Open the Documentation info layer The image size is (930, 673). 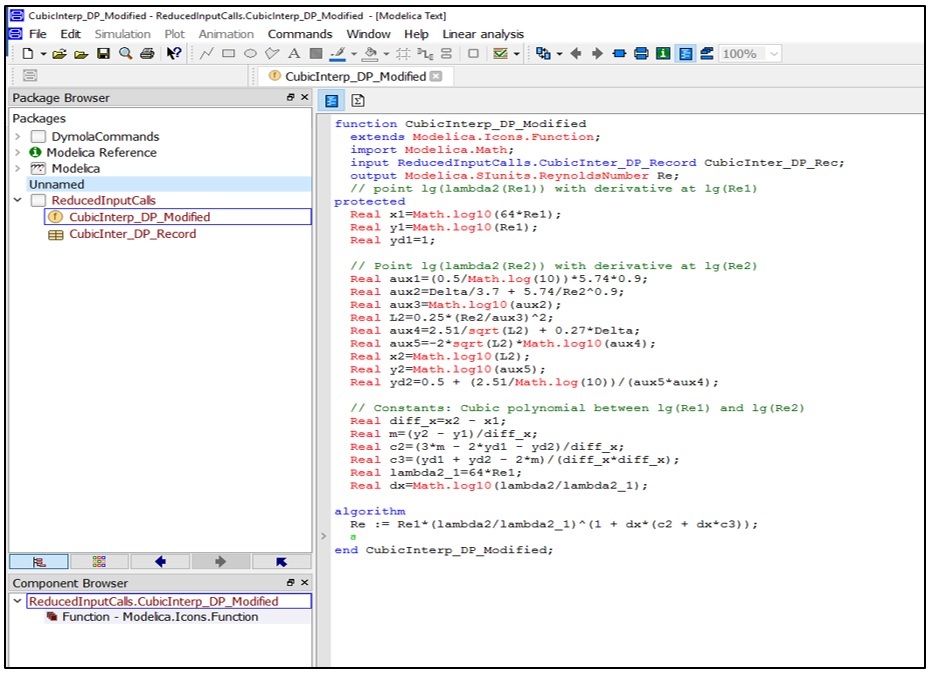pyautogui.click(x=663, y=54)
